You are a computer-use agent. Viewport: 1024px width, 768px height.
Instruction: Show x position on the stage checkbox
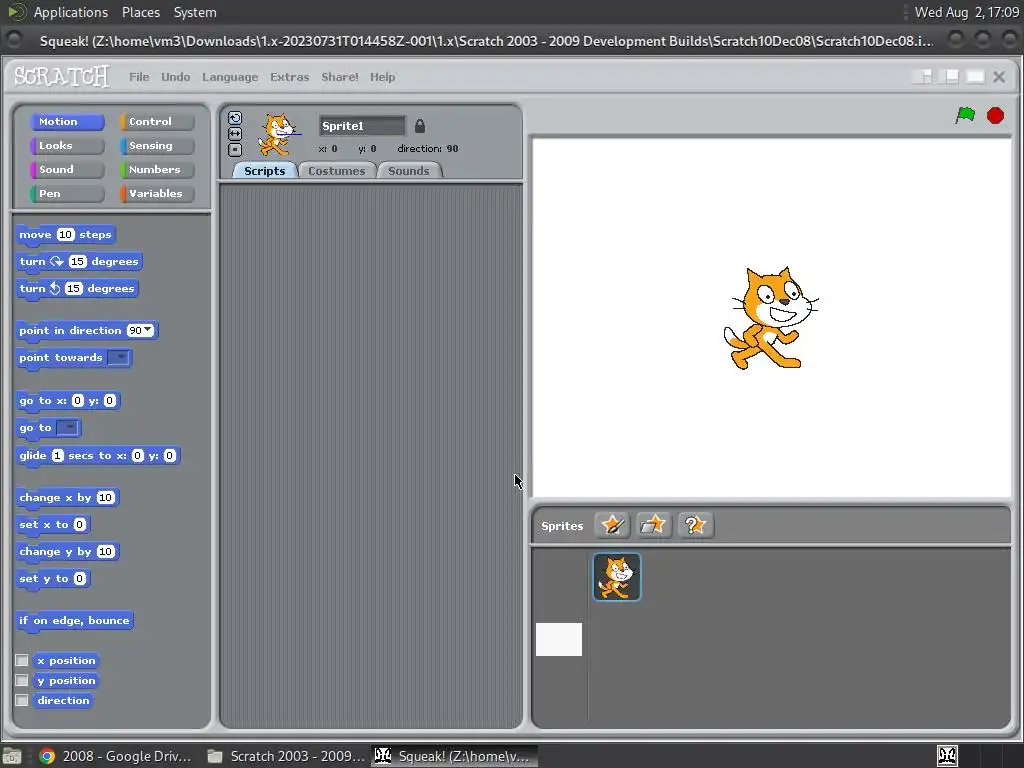click(22, 660)
